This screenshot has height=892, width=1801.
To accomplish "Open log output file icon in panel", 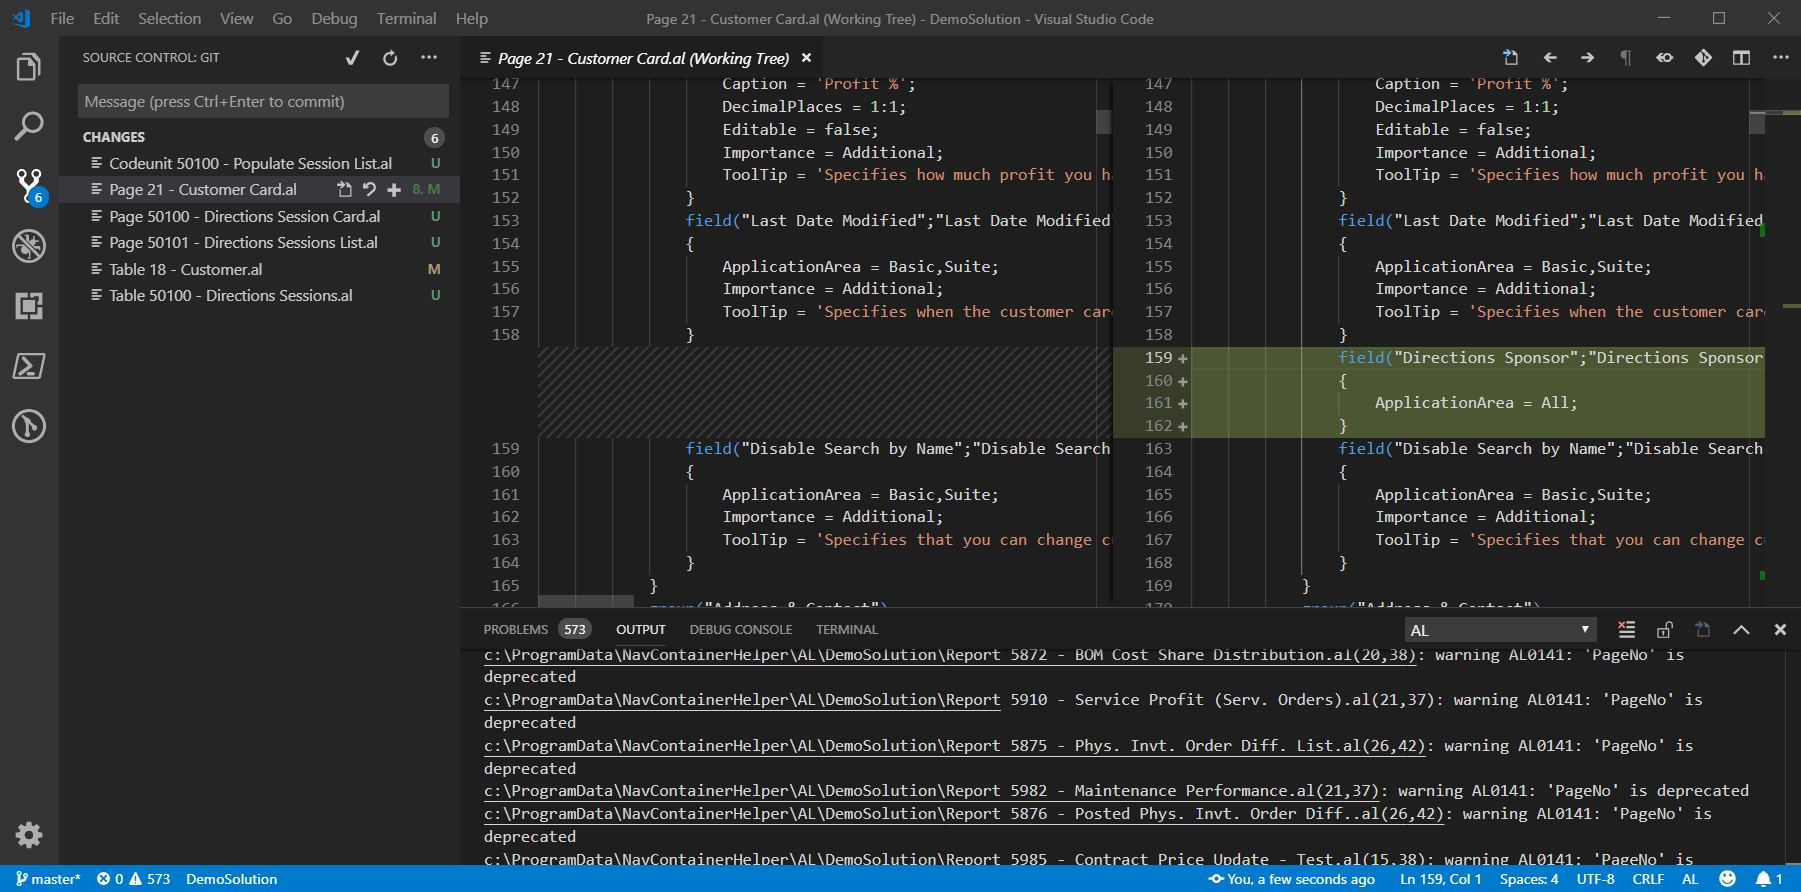I will [x=1703, y=630].
